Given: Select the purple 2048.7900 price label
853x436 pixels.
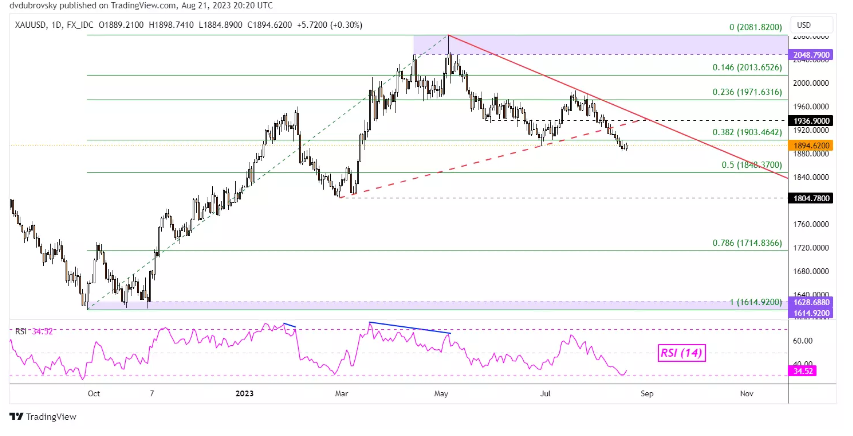Looking at the screenshot, I should pos(813,54).
